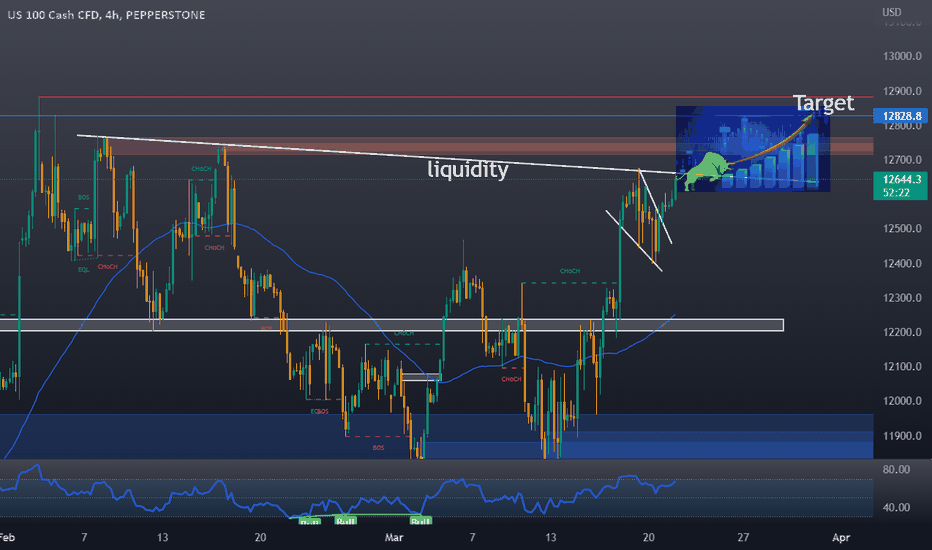Click the green BOS label above EQL
Screen dimensions: 932x550
pos(83,197)
